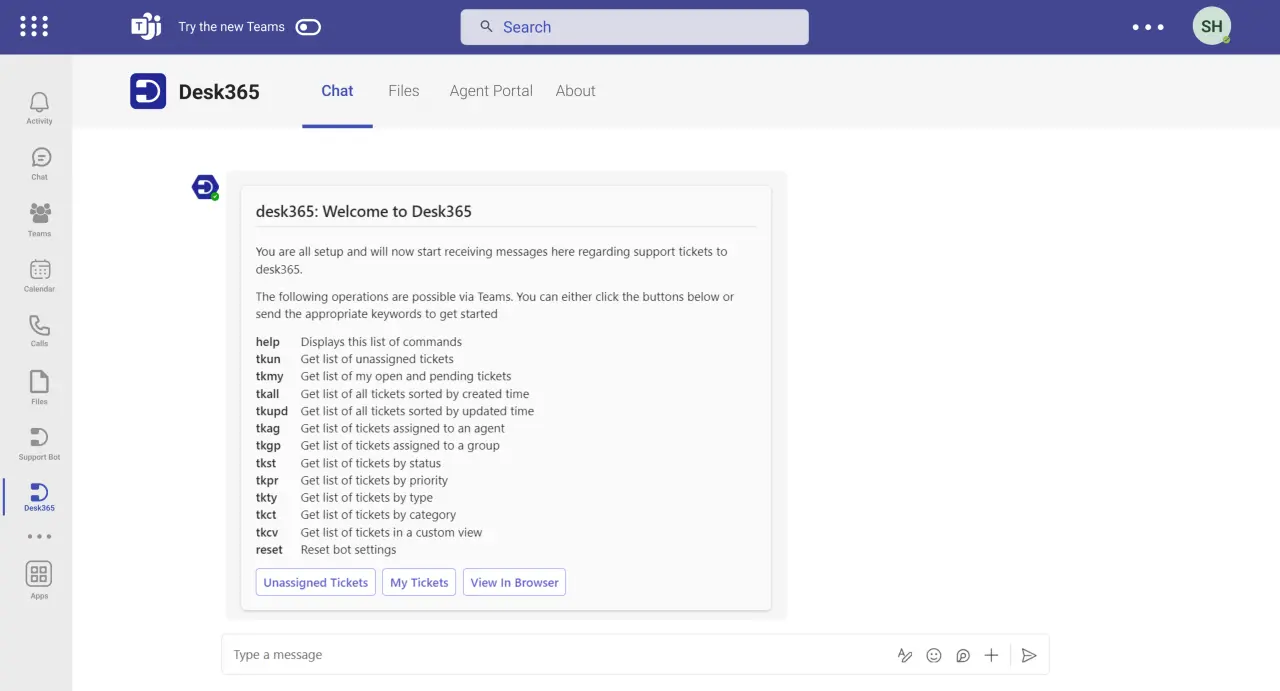Select the Support Bot sidebar icon
This screenshot has width=1280, height=691.
38,442
